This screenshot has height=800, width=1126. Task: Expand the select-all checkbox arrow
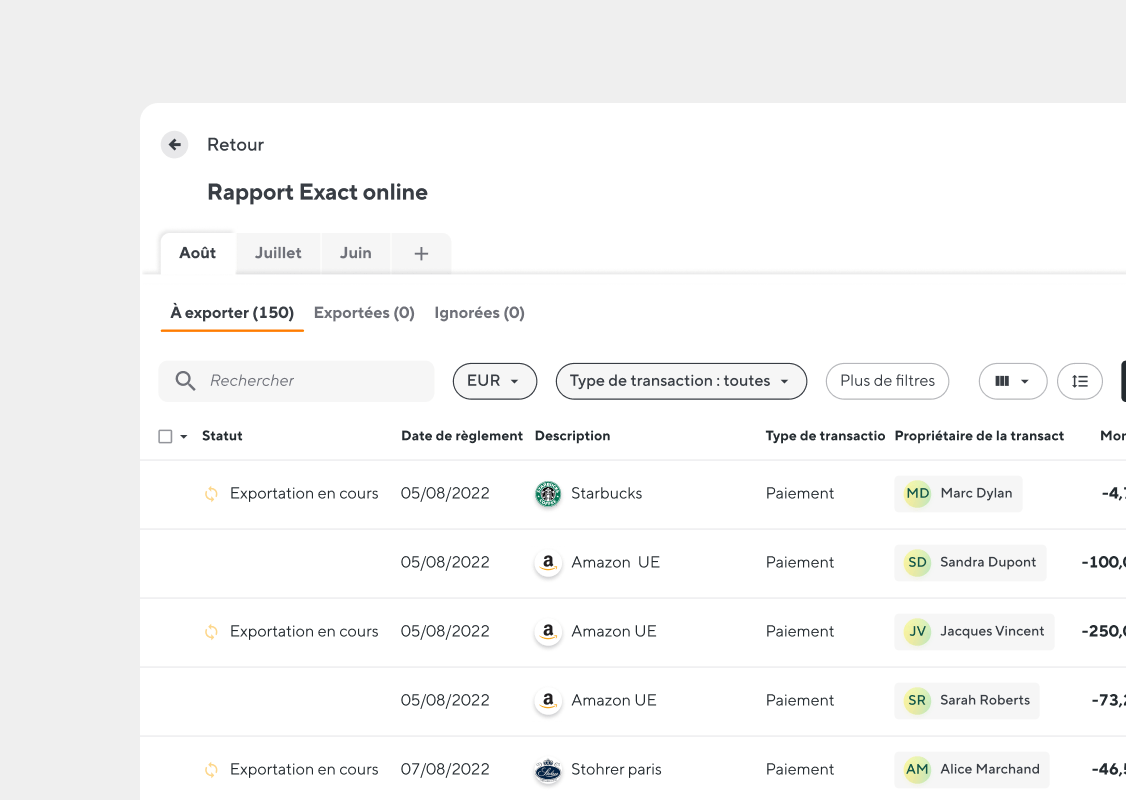(184, 437)
